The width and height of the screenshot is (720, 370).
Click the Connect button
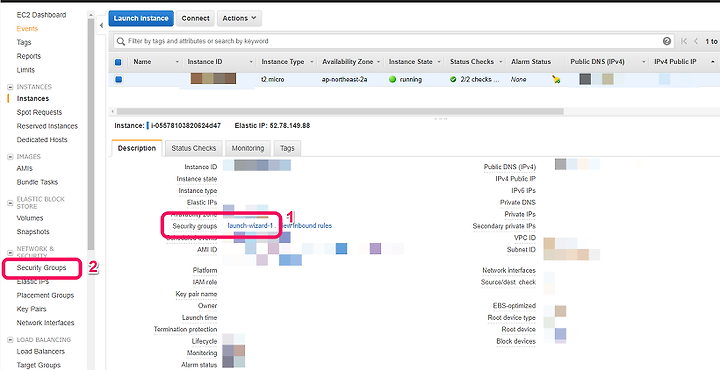click(195, 18)
